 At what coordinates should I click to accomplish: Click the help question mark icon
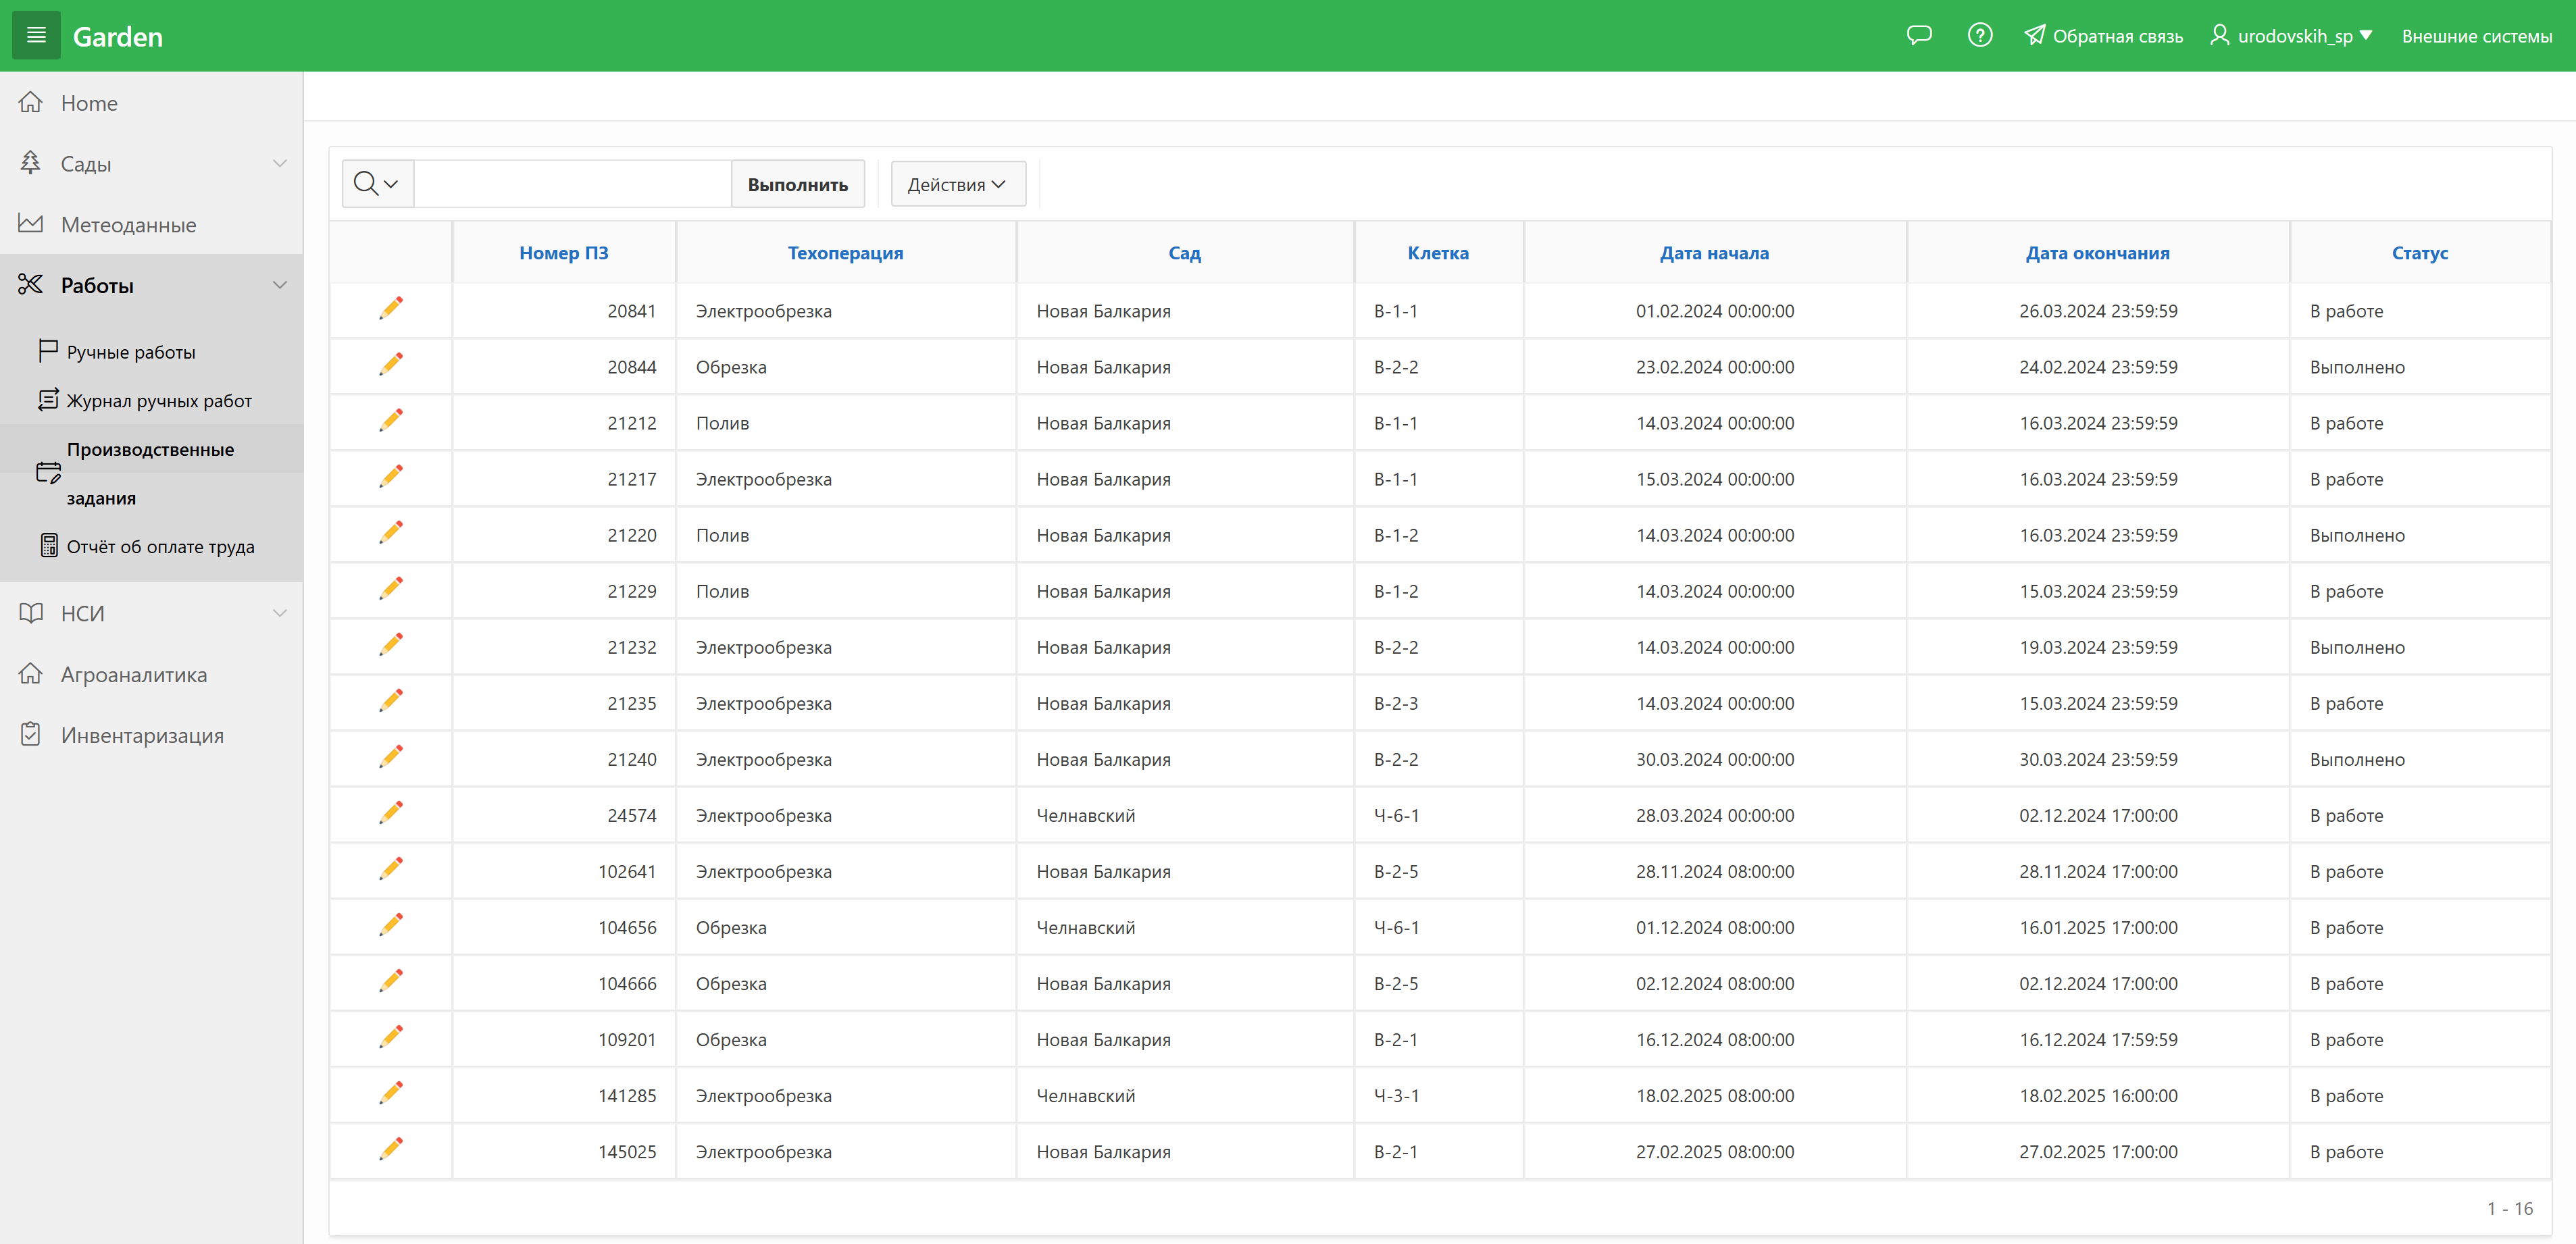pos(1979,36)
